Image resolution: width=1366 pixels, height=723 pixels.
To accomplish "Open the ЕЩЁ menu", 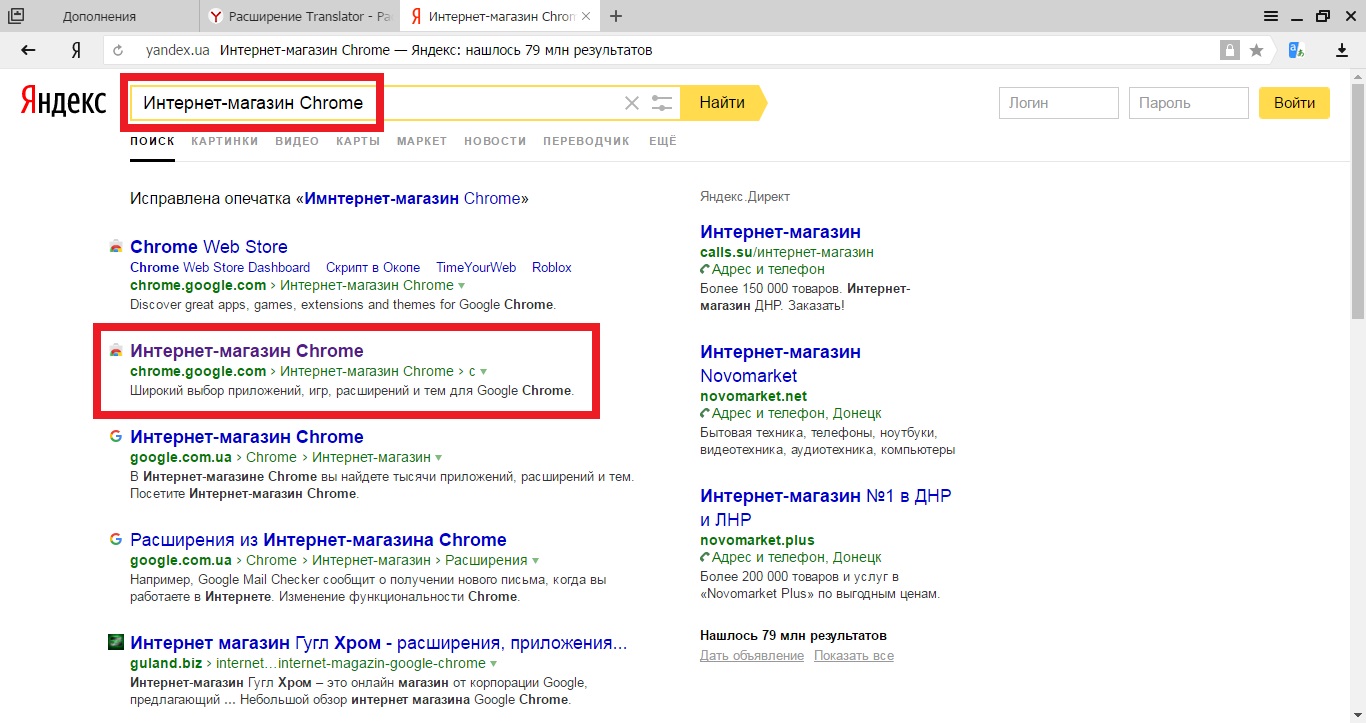I will click(663, 141).
